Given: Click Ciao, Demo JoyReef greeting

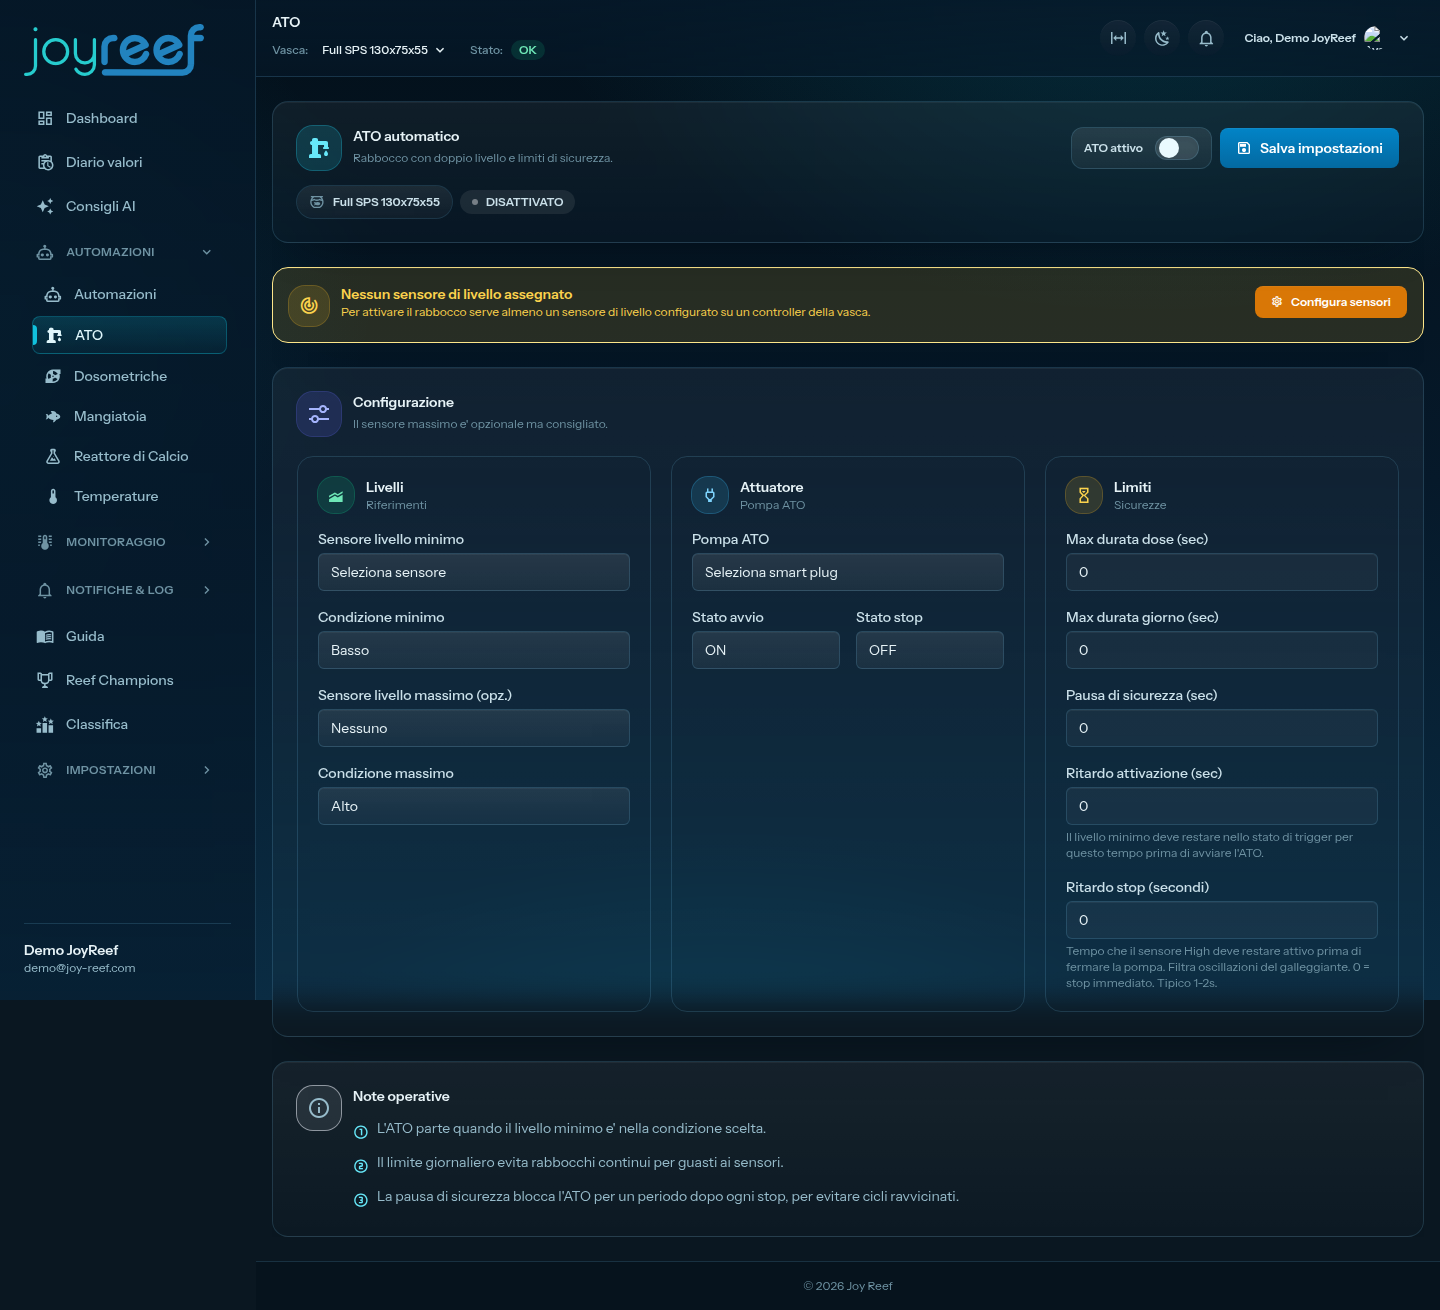Looking at the screenshot, I should pos(1300,38).
